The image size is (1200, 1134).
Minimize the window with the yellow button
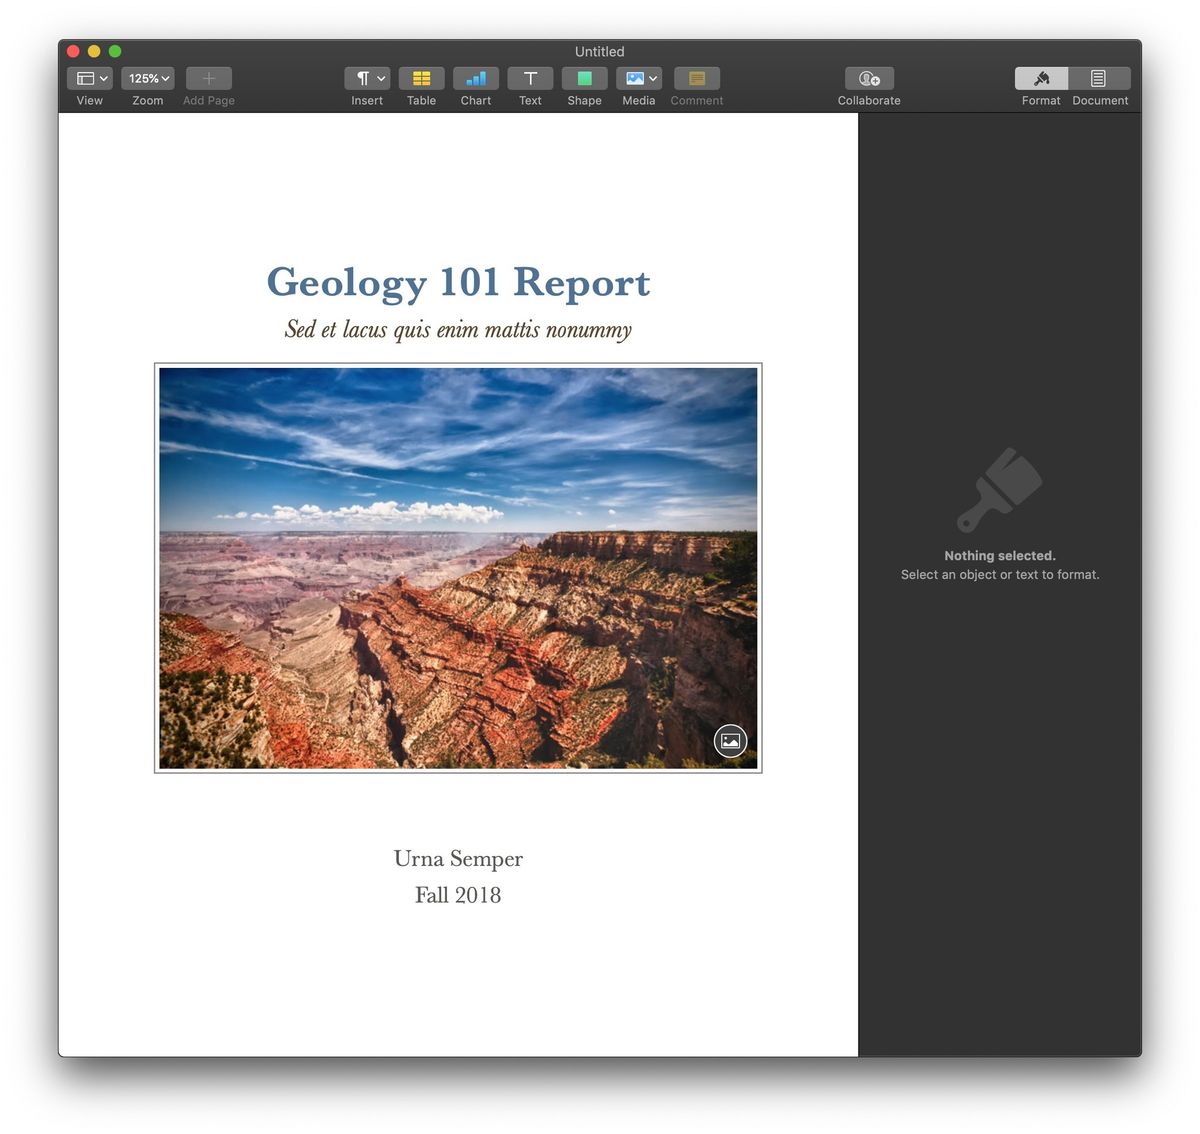click(x=94, y=51)
